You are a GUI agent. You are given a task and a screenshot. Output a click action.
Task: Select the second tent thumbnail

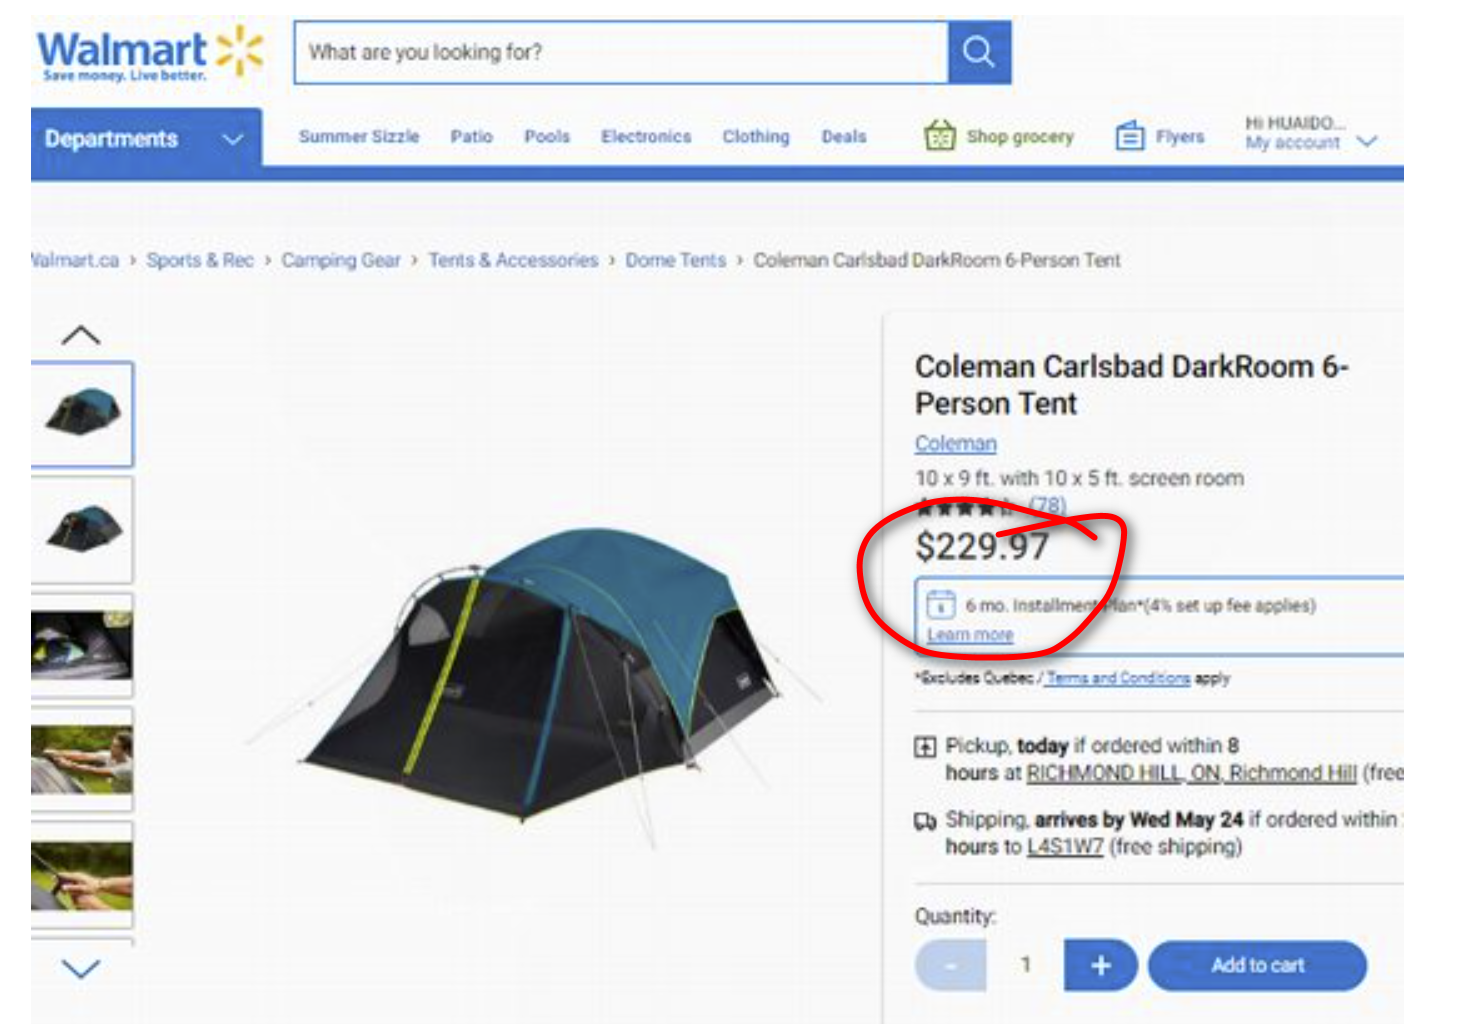[82, 530]
